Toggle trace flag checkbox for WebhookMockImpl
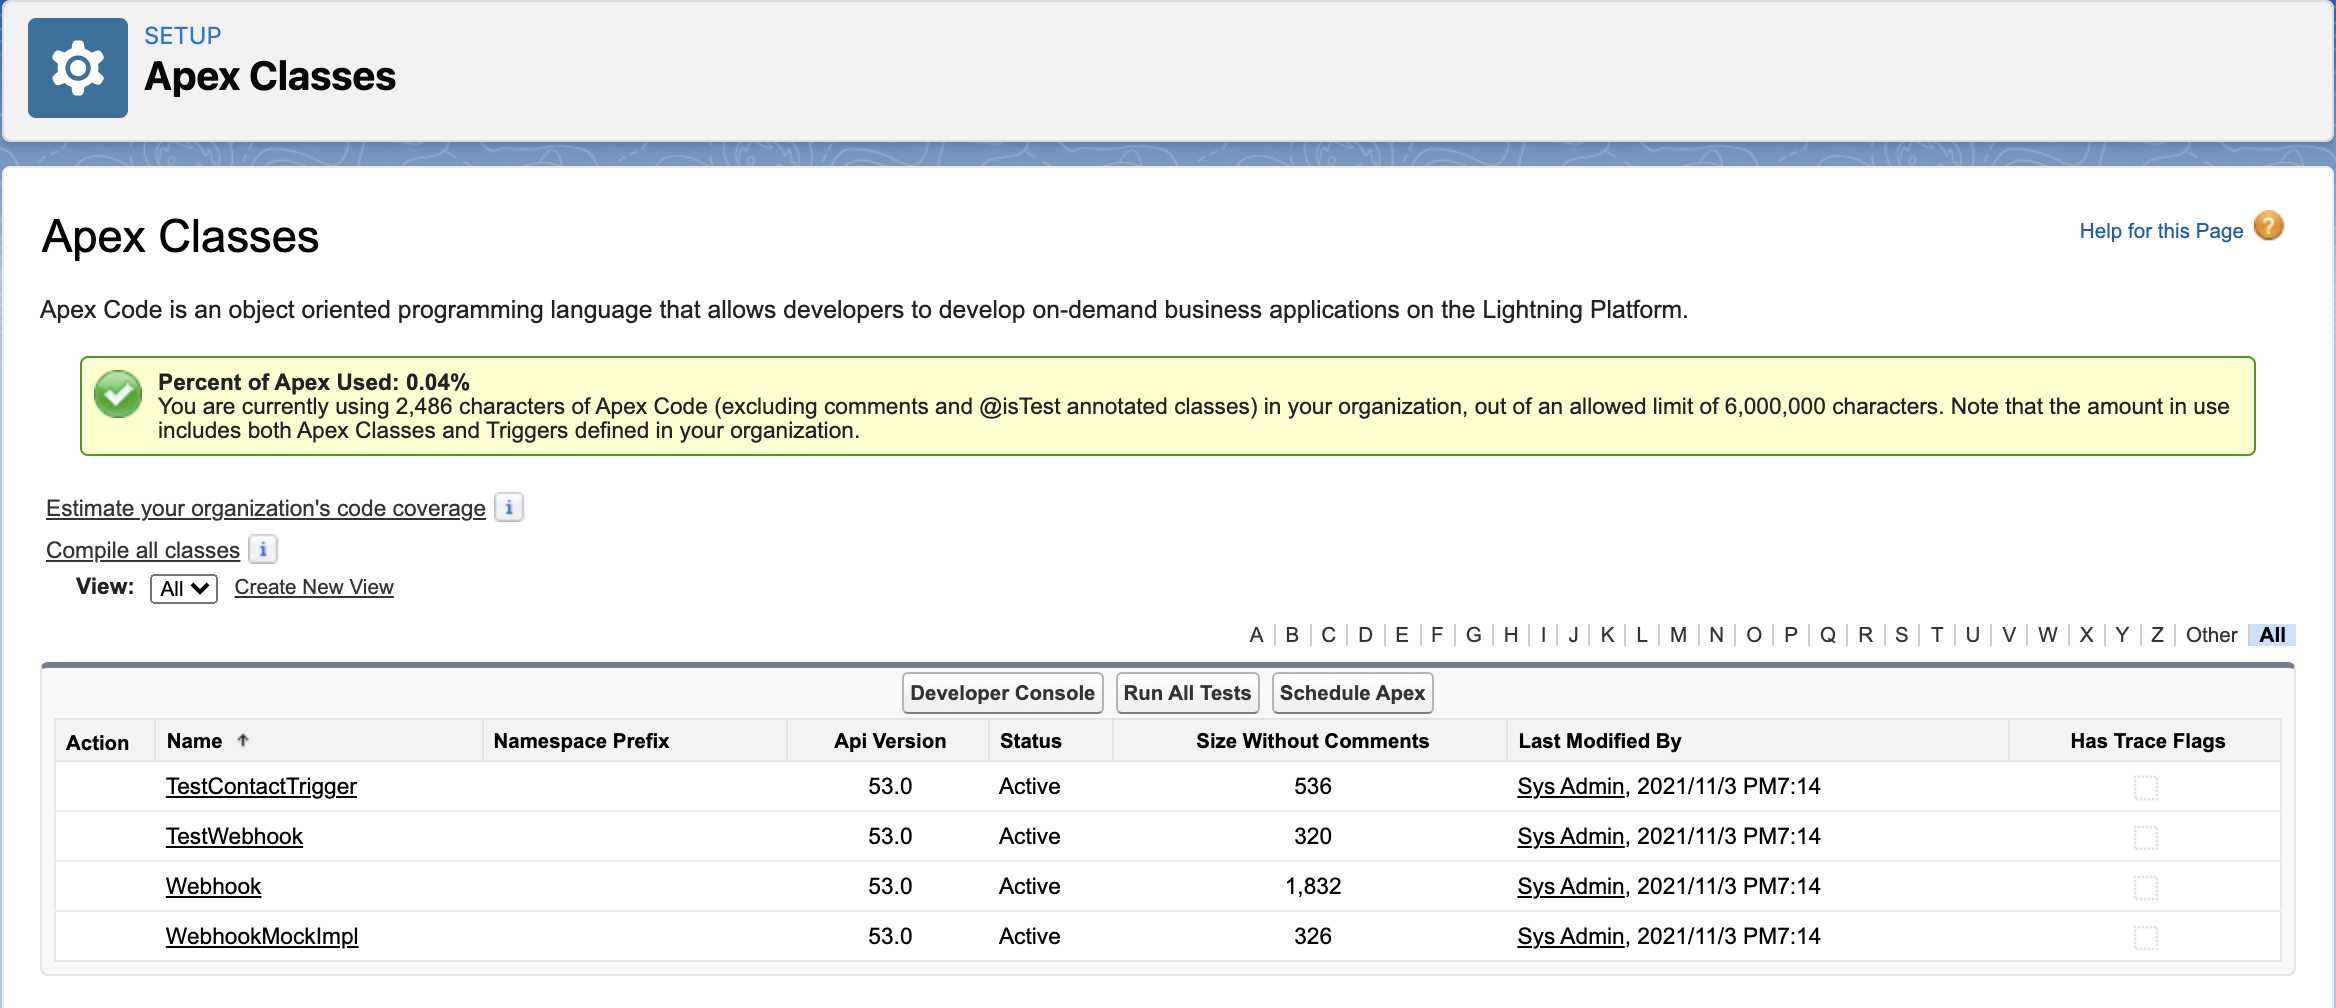 click(2146, 937)
